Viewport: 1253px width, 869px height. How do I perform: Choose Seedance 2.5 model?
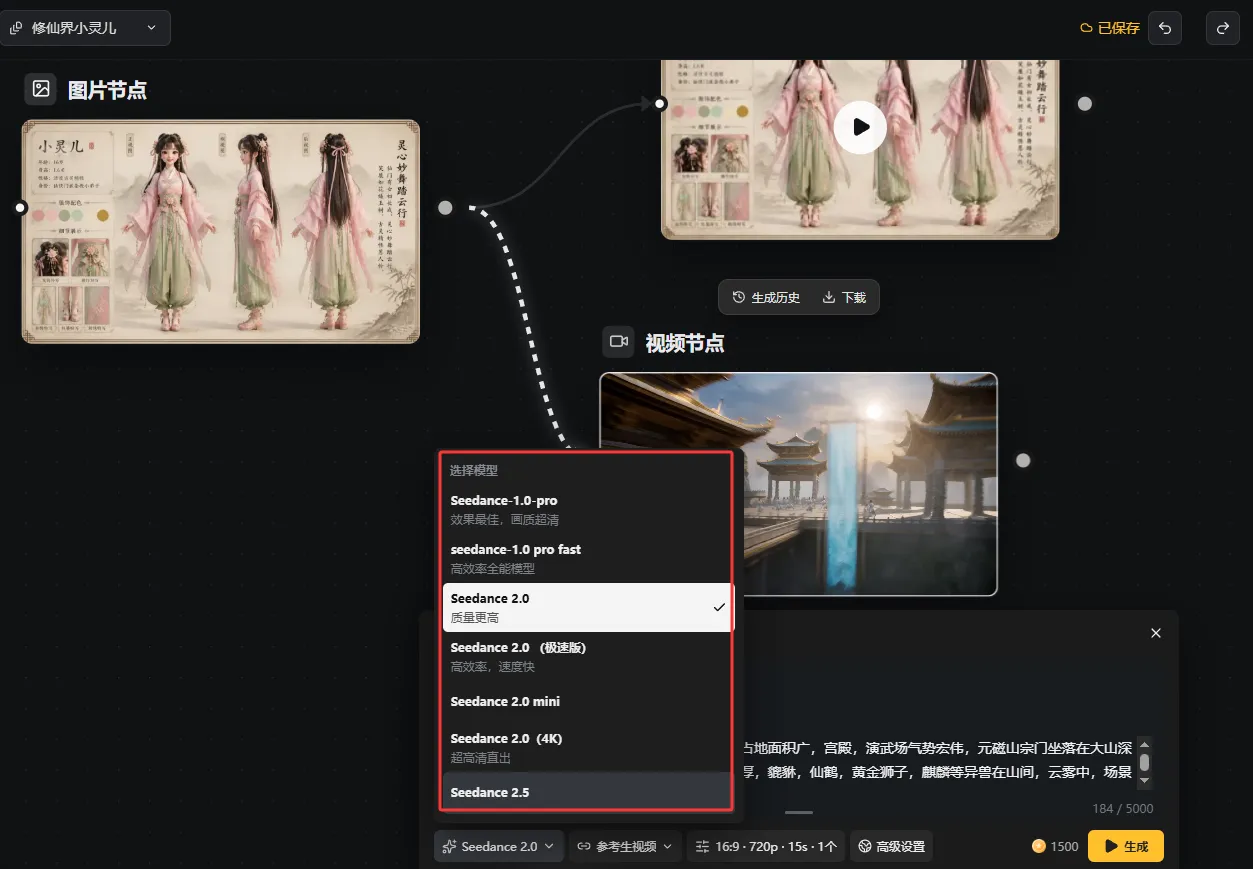click(x=586, y=791)
